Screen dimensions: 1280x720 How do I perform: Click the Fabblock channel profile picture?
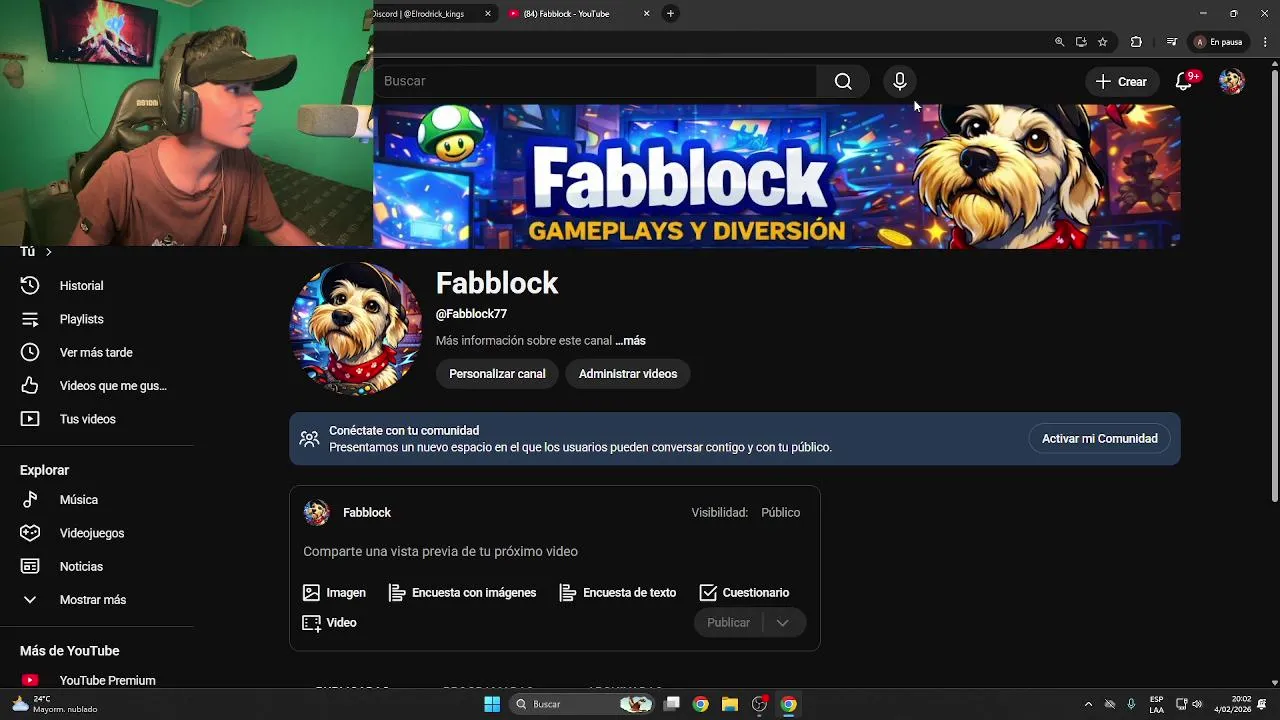(356, 329)
